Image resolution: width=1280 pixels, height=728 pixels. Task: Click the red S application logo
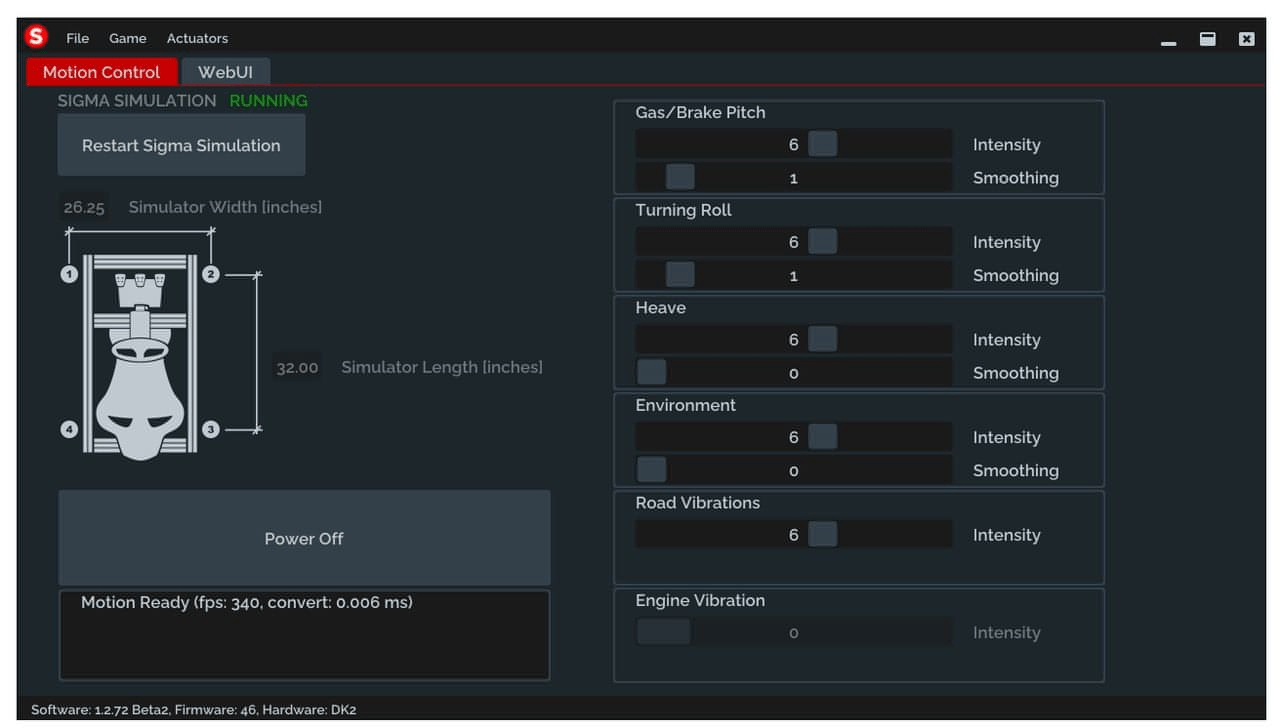[x=36, y=37]
